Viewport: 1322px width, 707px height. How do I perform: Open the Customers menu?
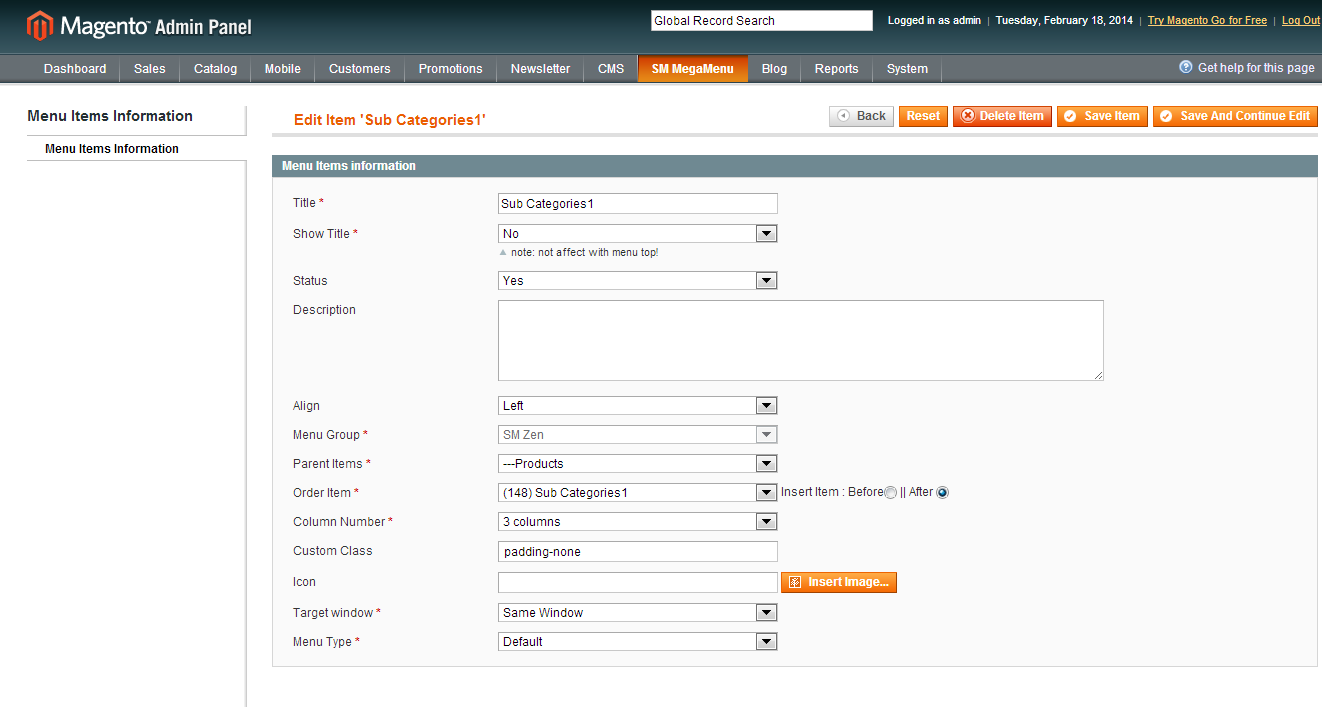(360, 69)
